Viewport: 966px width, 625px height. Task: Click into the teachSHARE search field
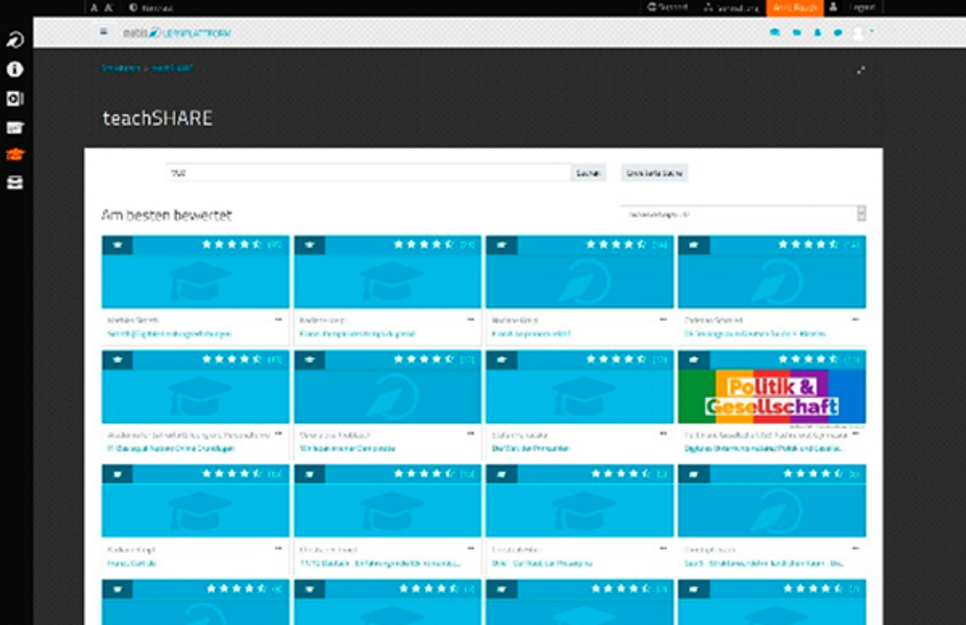pos(367,173)
